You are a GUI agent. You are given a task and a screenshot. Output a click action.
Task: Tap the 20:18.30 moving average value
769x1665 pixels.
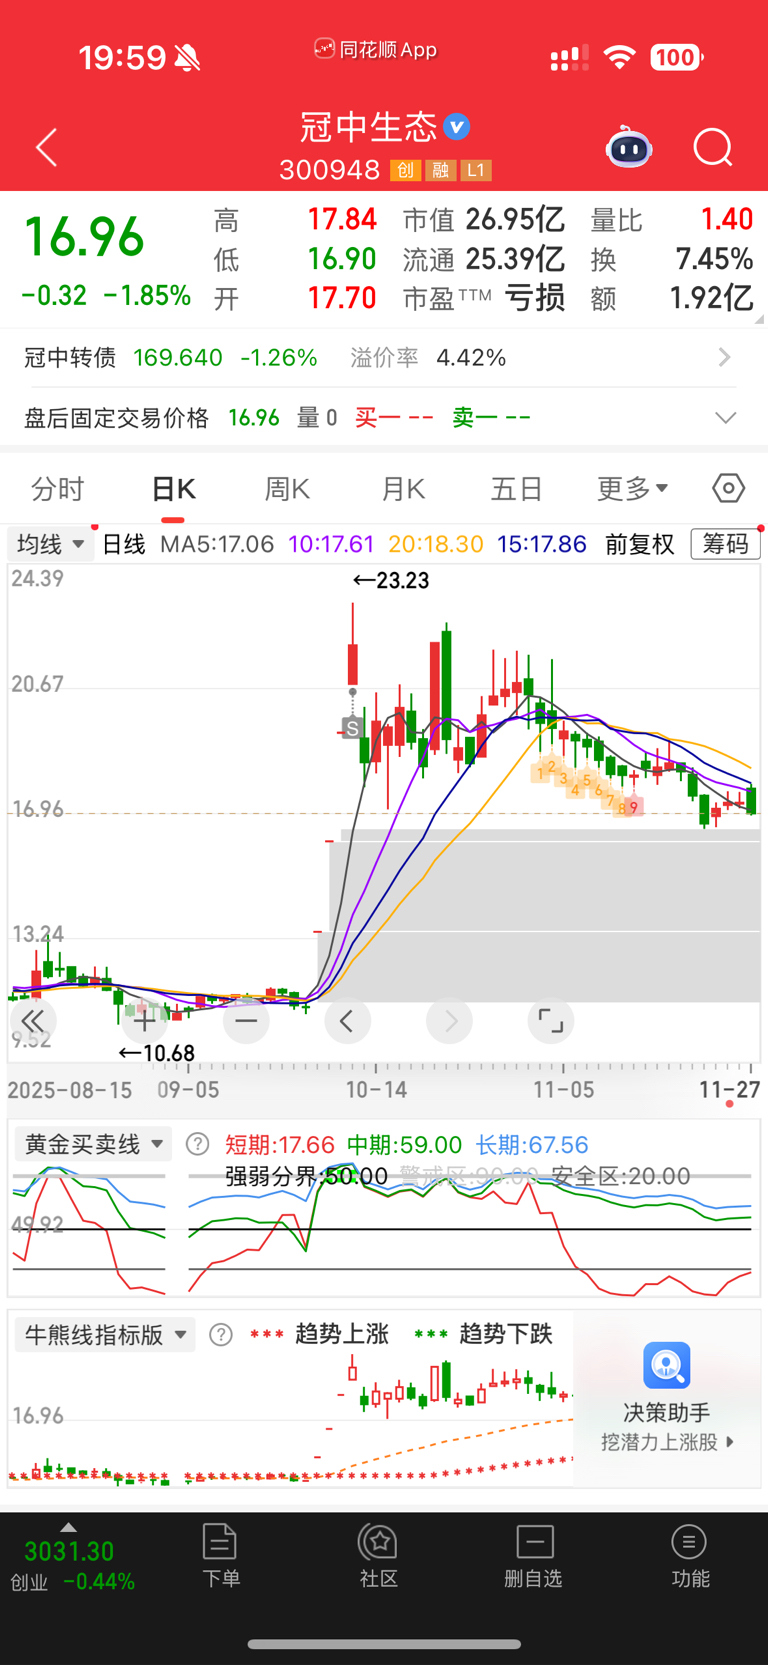pos(436,544)
